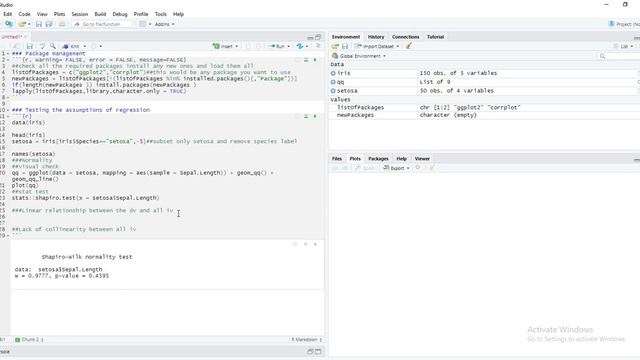Click the re-run/publish blue icon beside Run

[x=300, y=46]
